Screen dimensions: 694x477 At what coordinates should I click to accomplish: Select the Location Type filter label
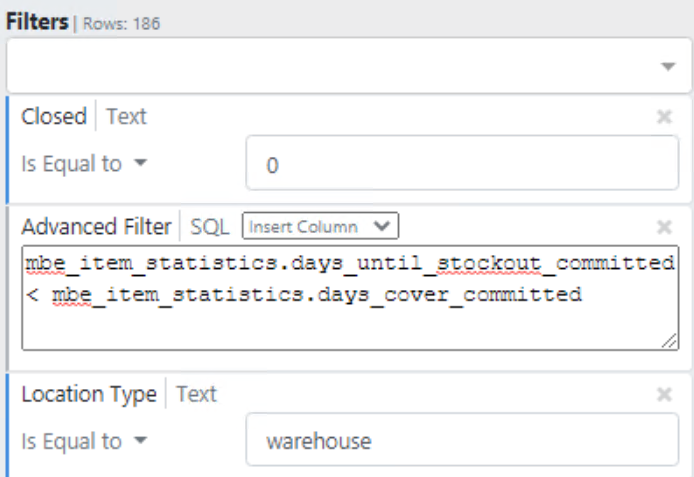(89, 395)
